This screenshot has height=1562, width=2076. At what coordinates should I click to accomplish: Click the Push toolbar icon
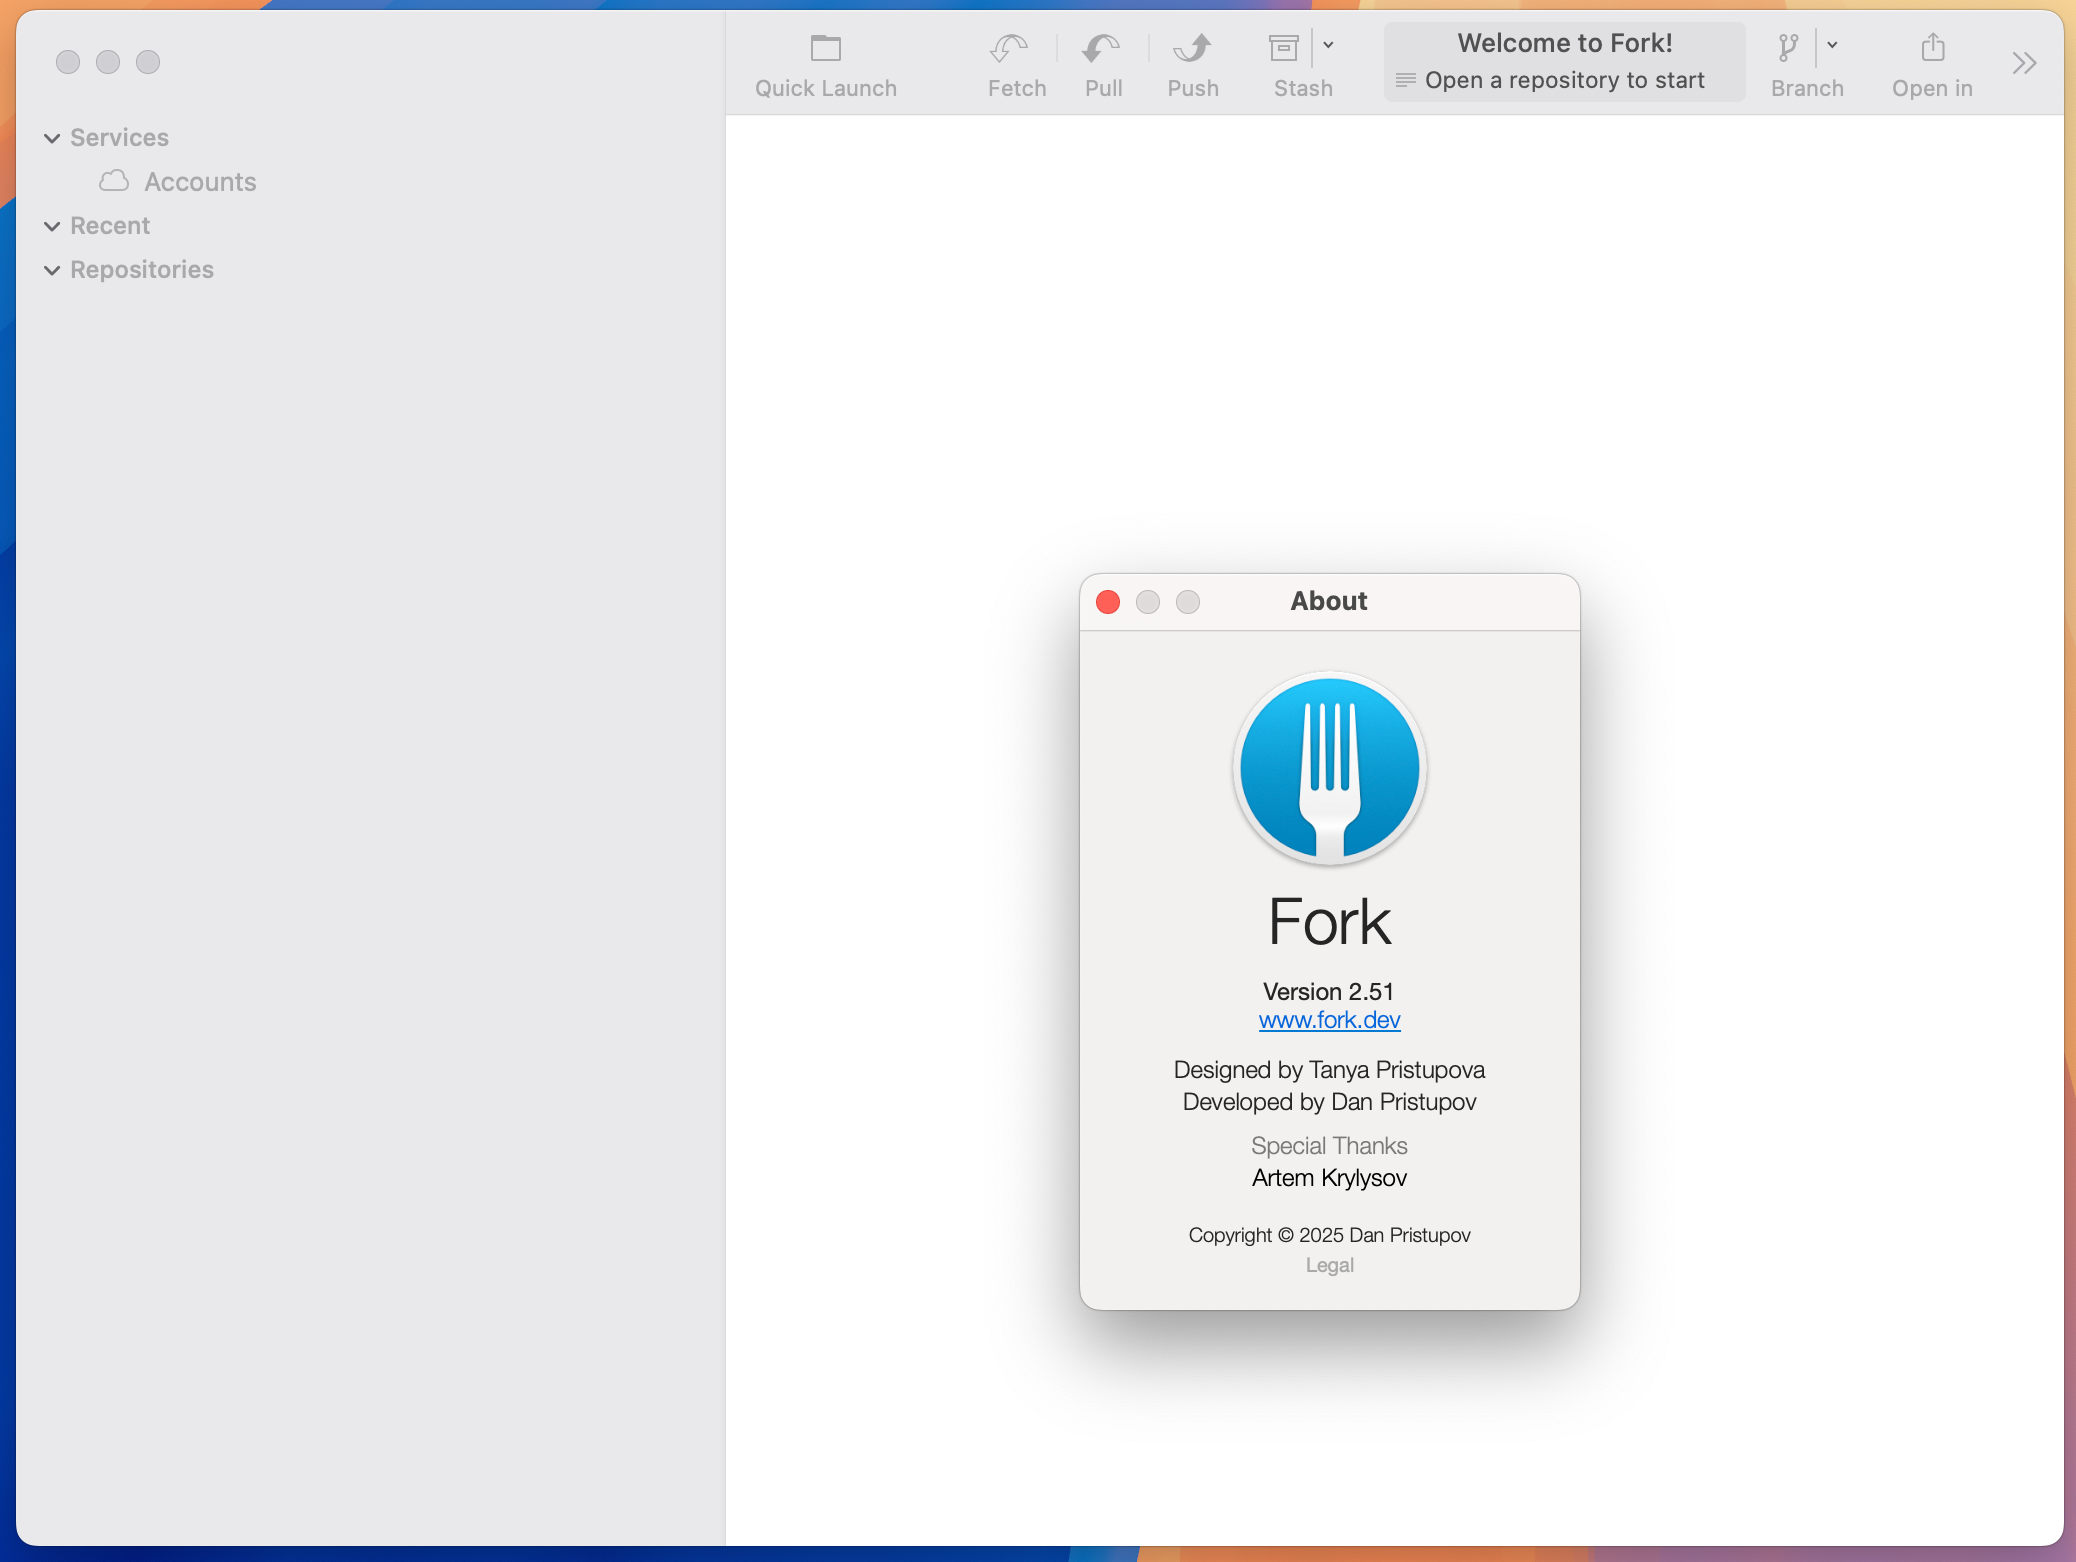[1193, 48]
